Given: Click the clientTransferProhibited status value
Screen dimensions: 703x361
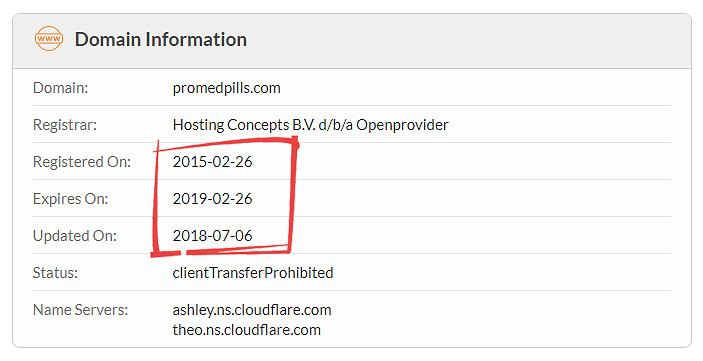Looking at the screenshot, I should 253,273.
